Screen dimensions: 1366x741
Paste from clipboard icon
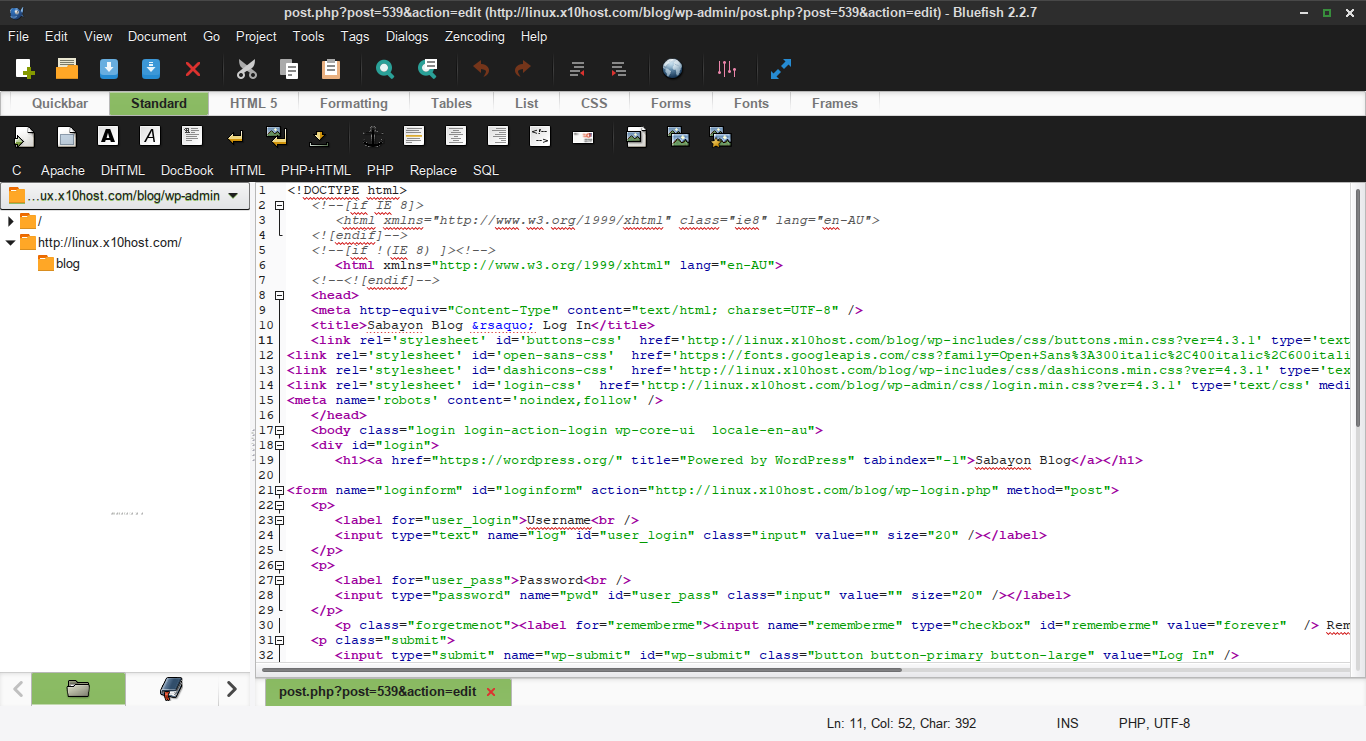pyautogui.click(x=331, y=69)
